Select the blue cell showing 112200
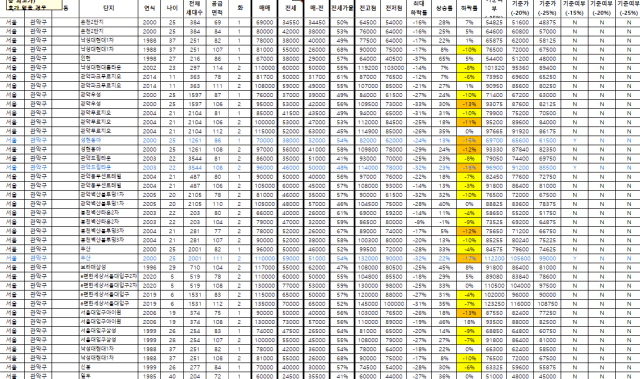640x379 pixels. pyautogui.click(x=494, y=258)
